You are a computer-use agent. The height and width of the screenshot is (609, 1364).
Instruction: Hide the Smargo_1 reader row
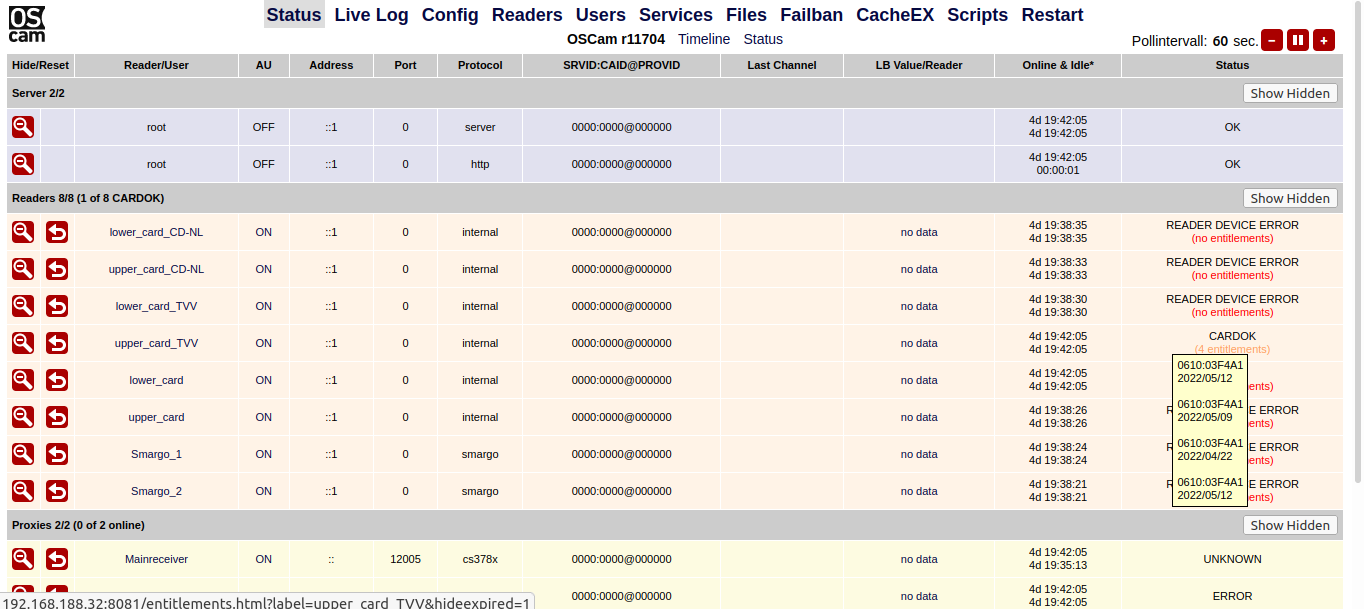23,454
